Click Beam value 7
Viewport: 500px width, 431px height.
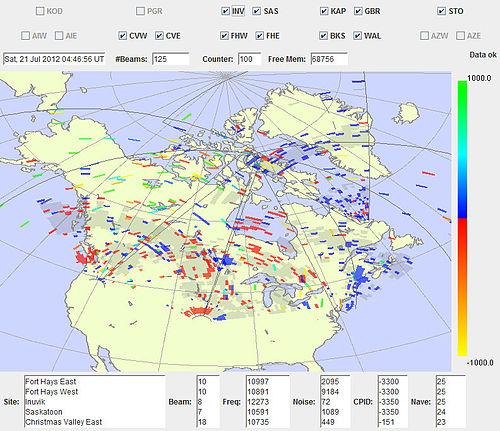[200, 412]
